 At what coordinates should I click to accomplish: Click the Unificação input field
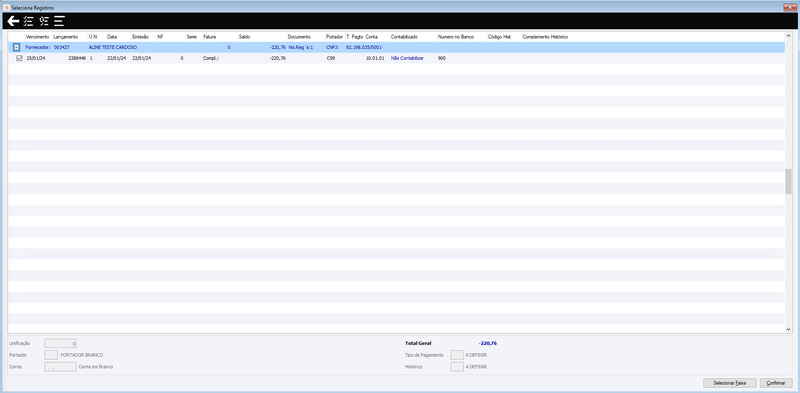[61, 343]
